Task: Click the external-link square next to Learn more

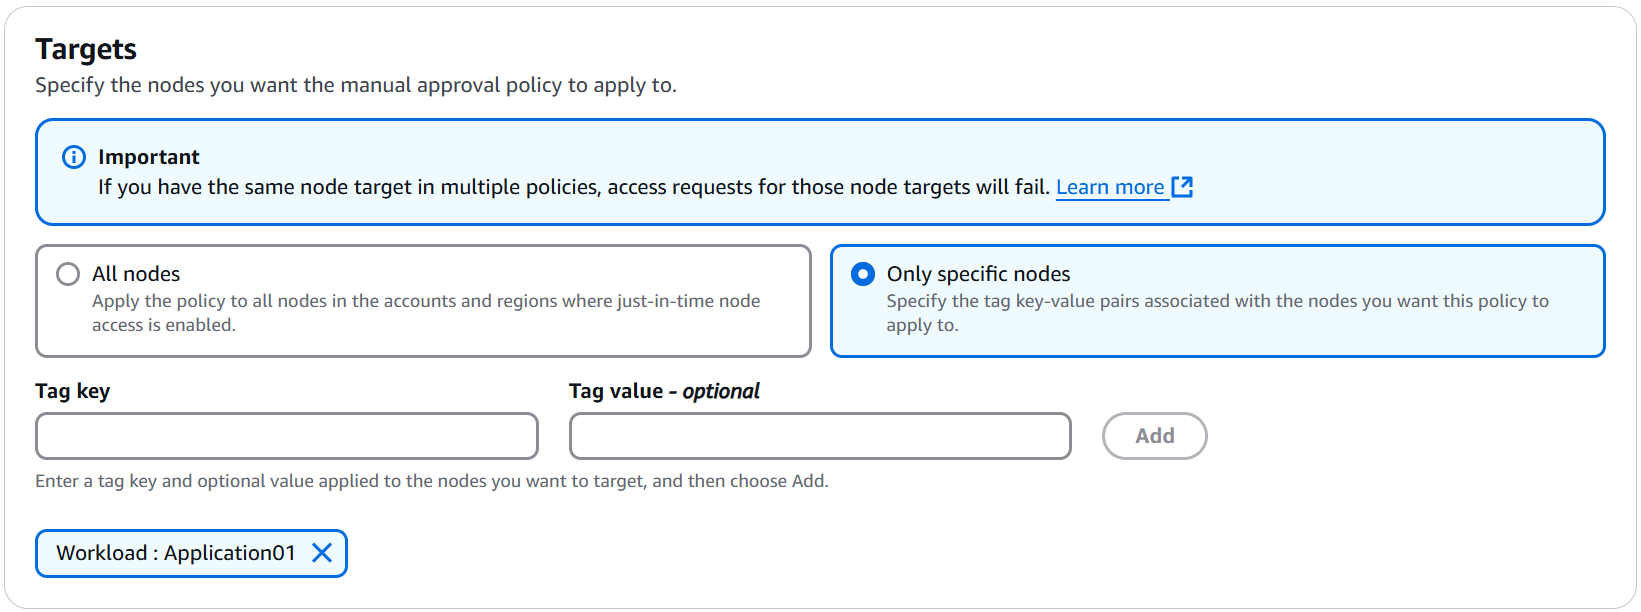Action: click(x=1183, y=186)
